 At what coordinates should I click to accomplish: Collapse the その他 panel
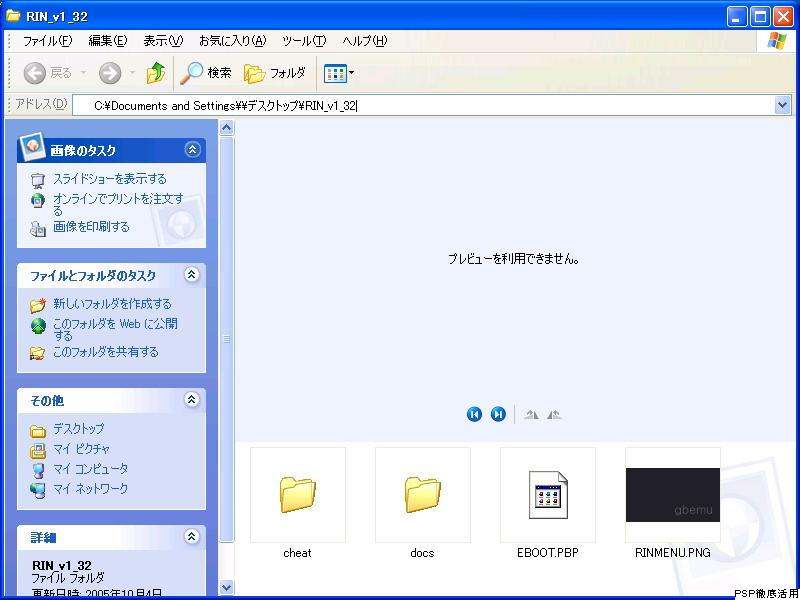[191, 399]
